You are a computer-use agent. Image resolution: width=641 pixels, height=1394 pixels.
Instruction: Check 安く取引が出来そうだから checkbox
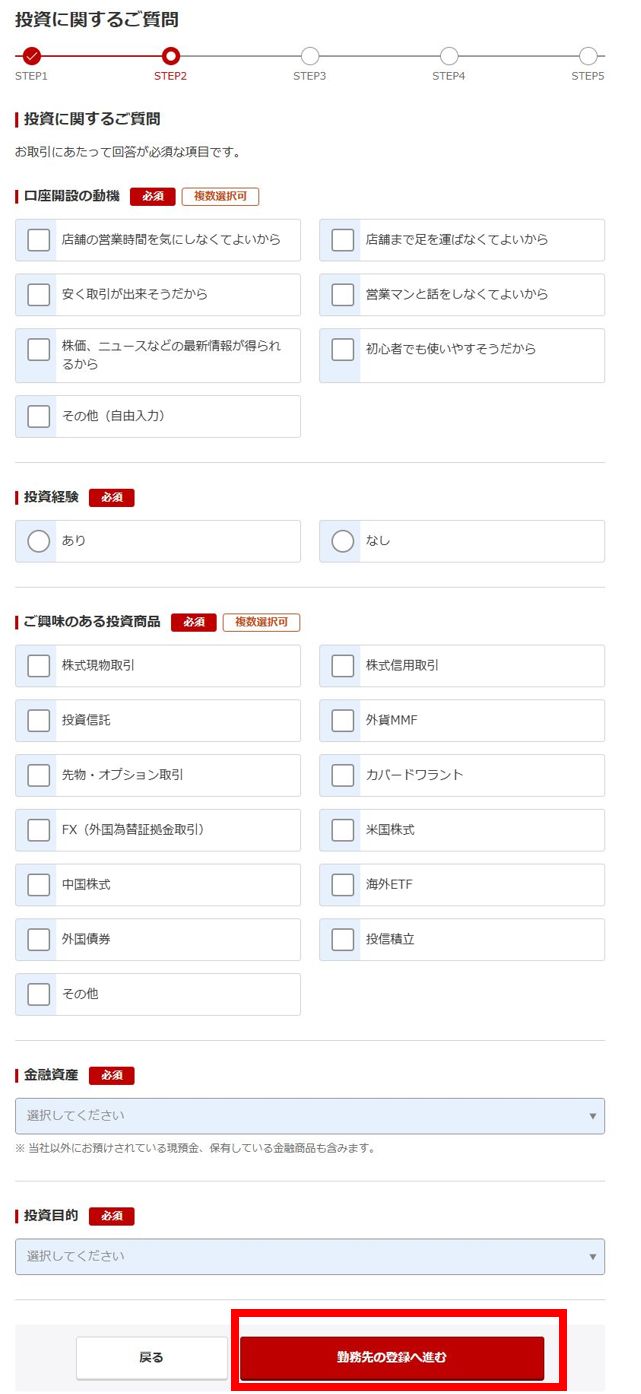click(37, 294)
